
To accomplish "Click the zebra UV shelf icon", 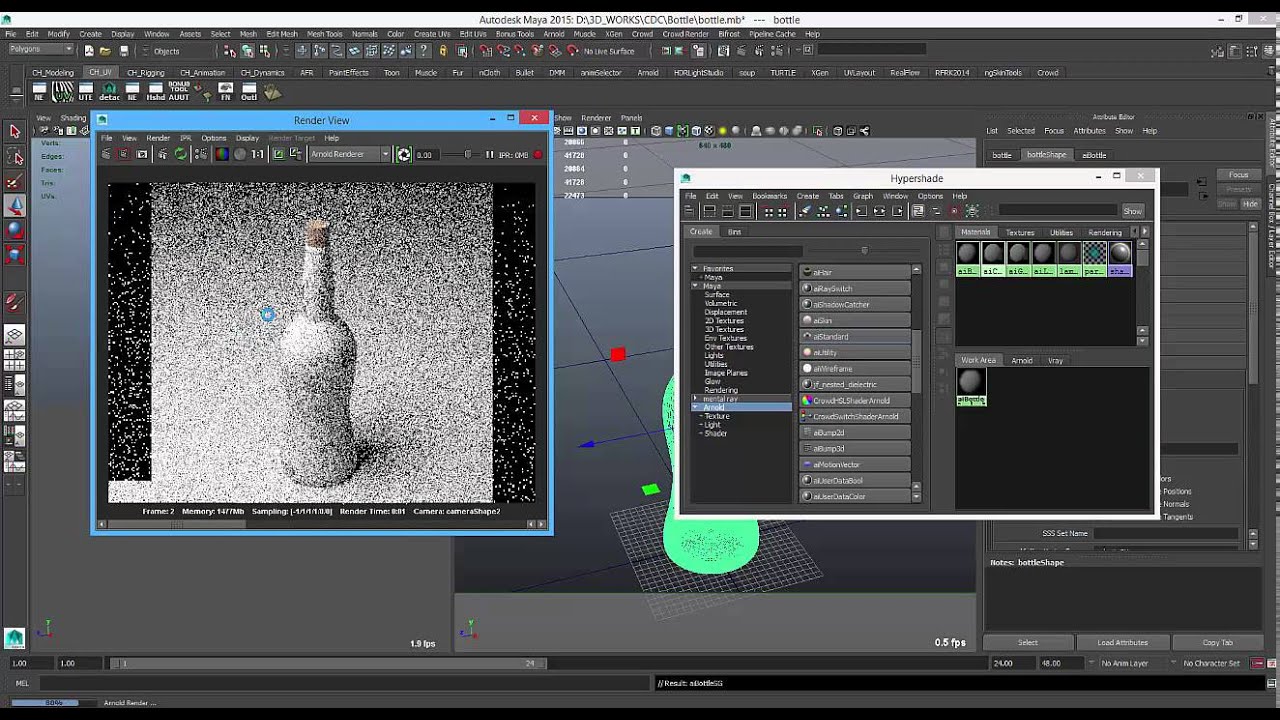I will tap(63, 91).
